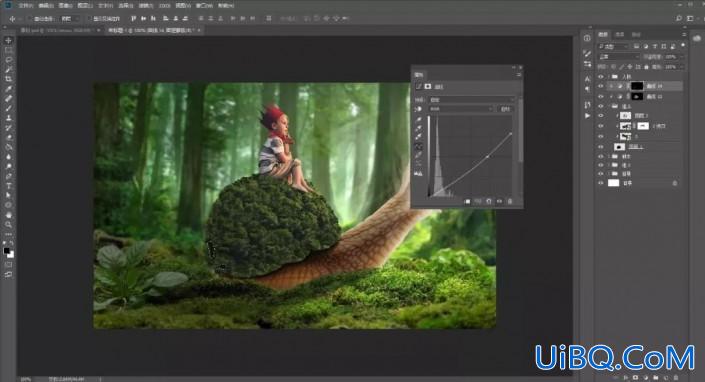Screen dimensions: 705x382
Task: Select the Eyedropper tool in the toolbox
Action: [8, 89]
